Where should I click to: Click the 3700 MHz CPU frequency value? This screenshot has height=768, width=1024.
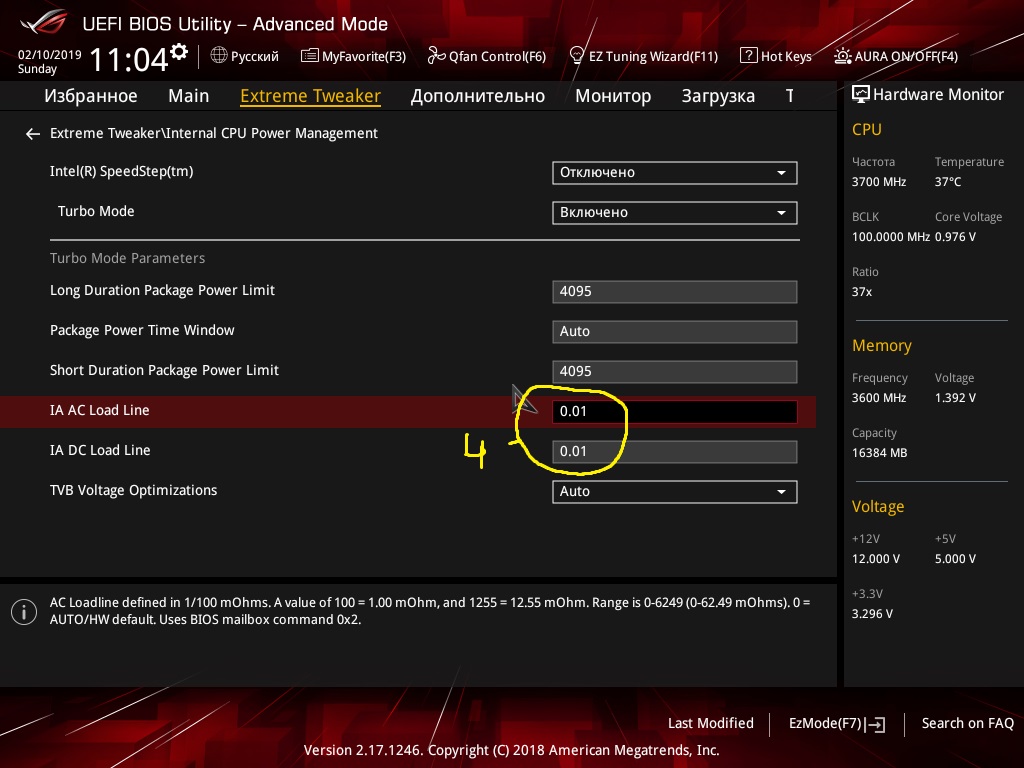click(878, 182)
